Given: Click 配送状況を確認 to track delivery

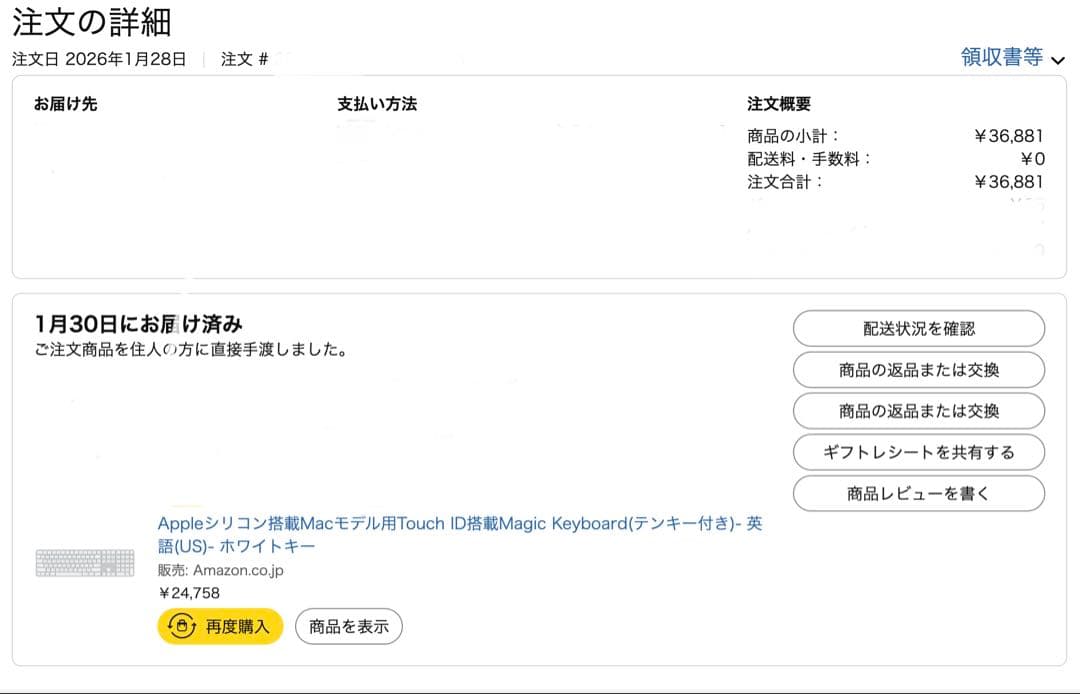Looking at the screenshot, I should click(918, 328).
